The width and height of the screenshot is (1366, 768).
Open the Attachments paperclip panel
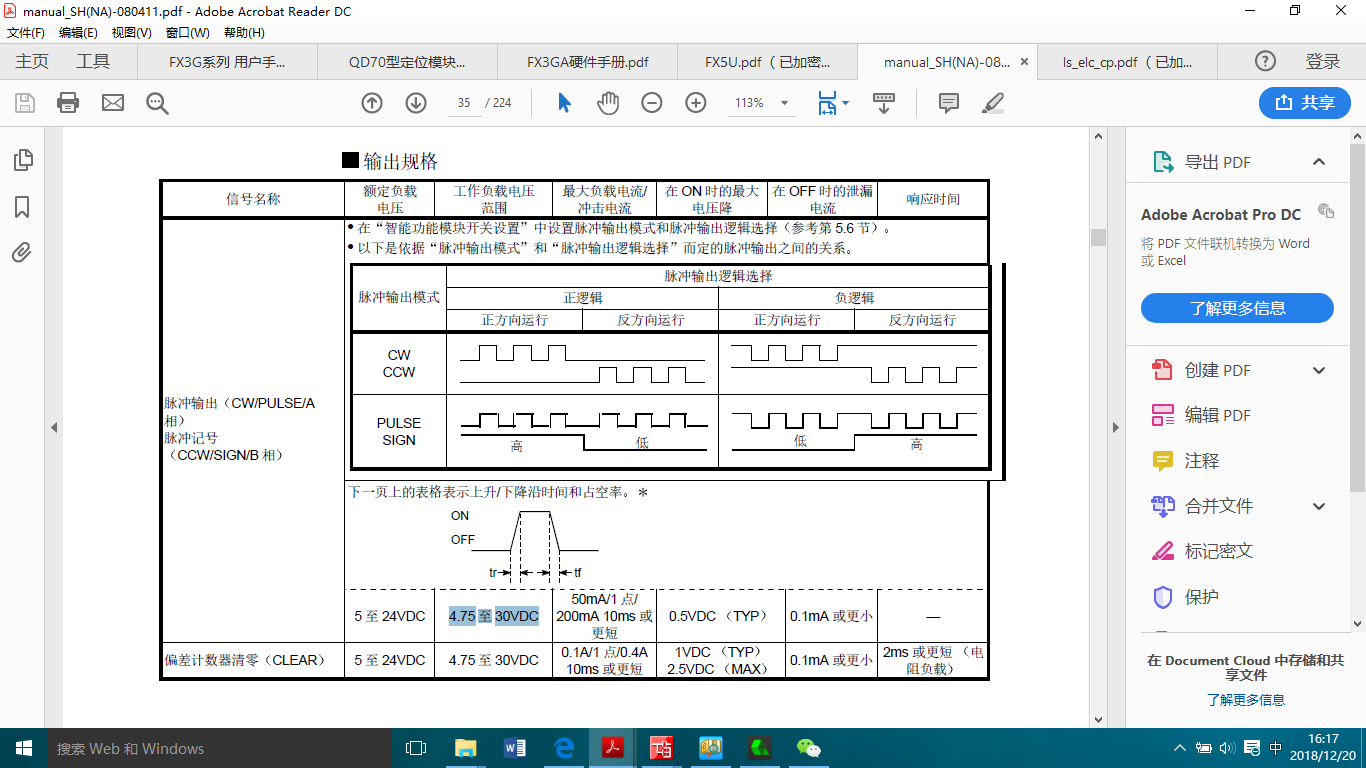(x=22, y=253)
